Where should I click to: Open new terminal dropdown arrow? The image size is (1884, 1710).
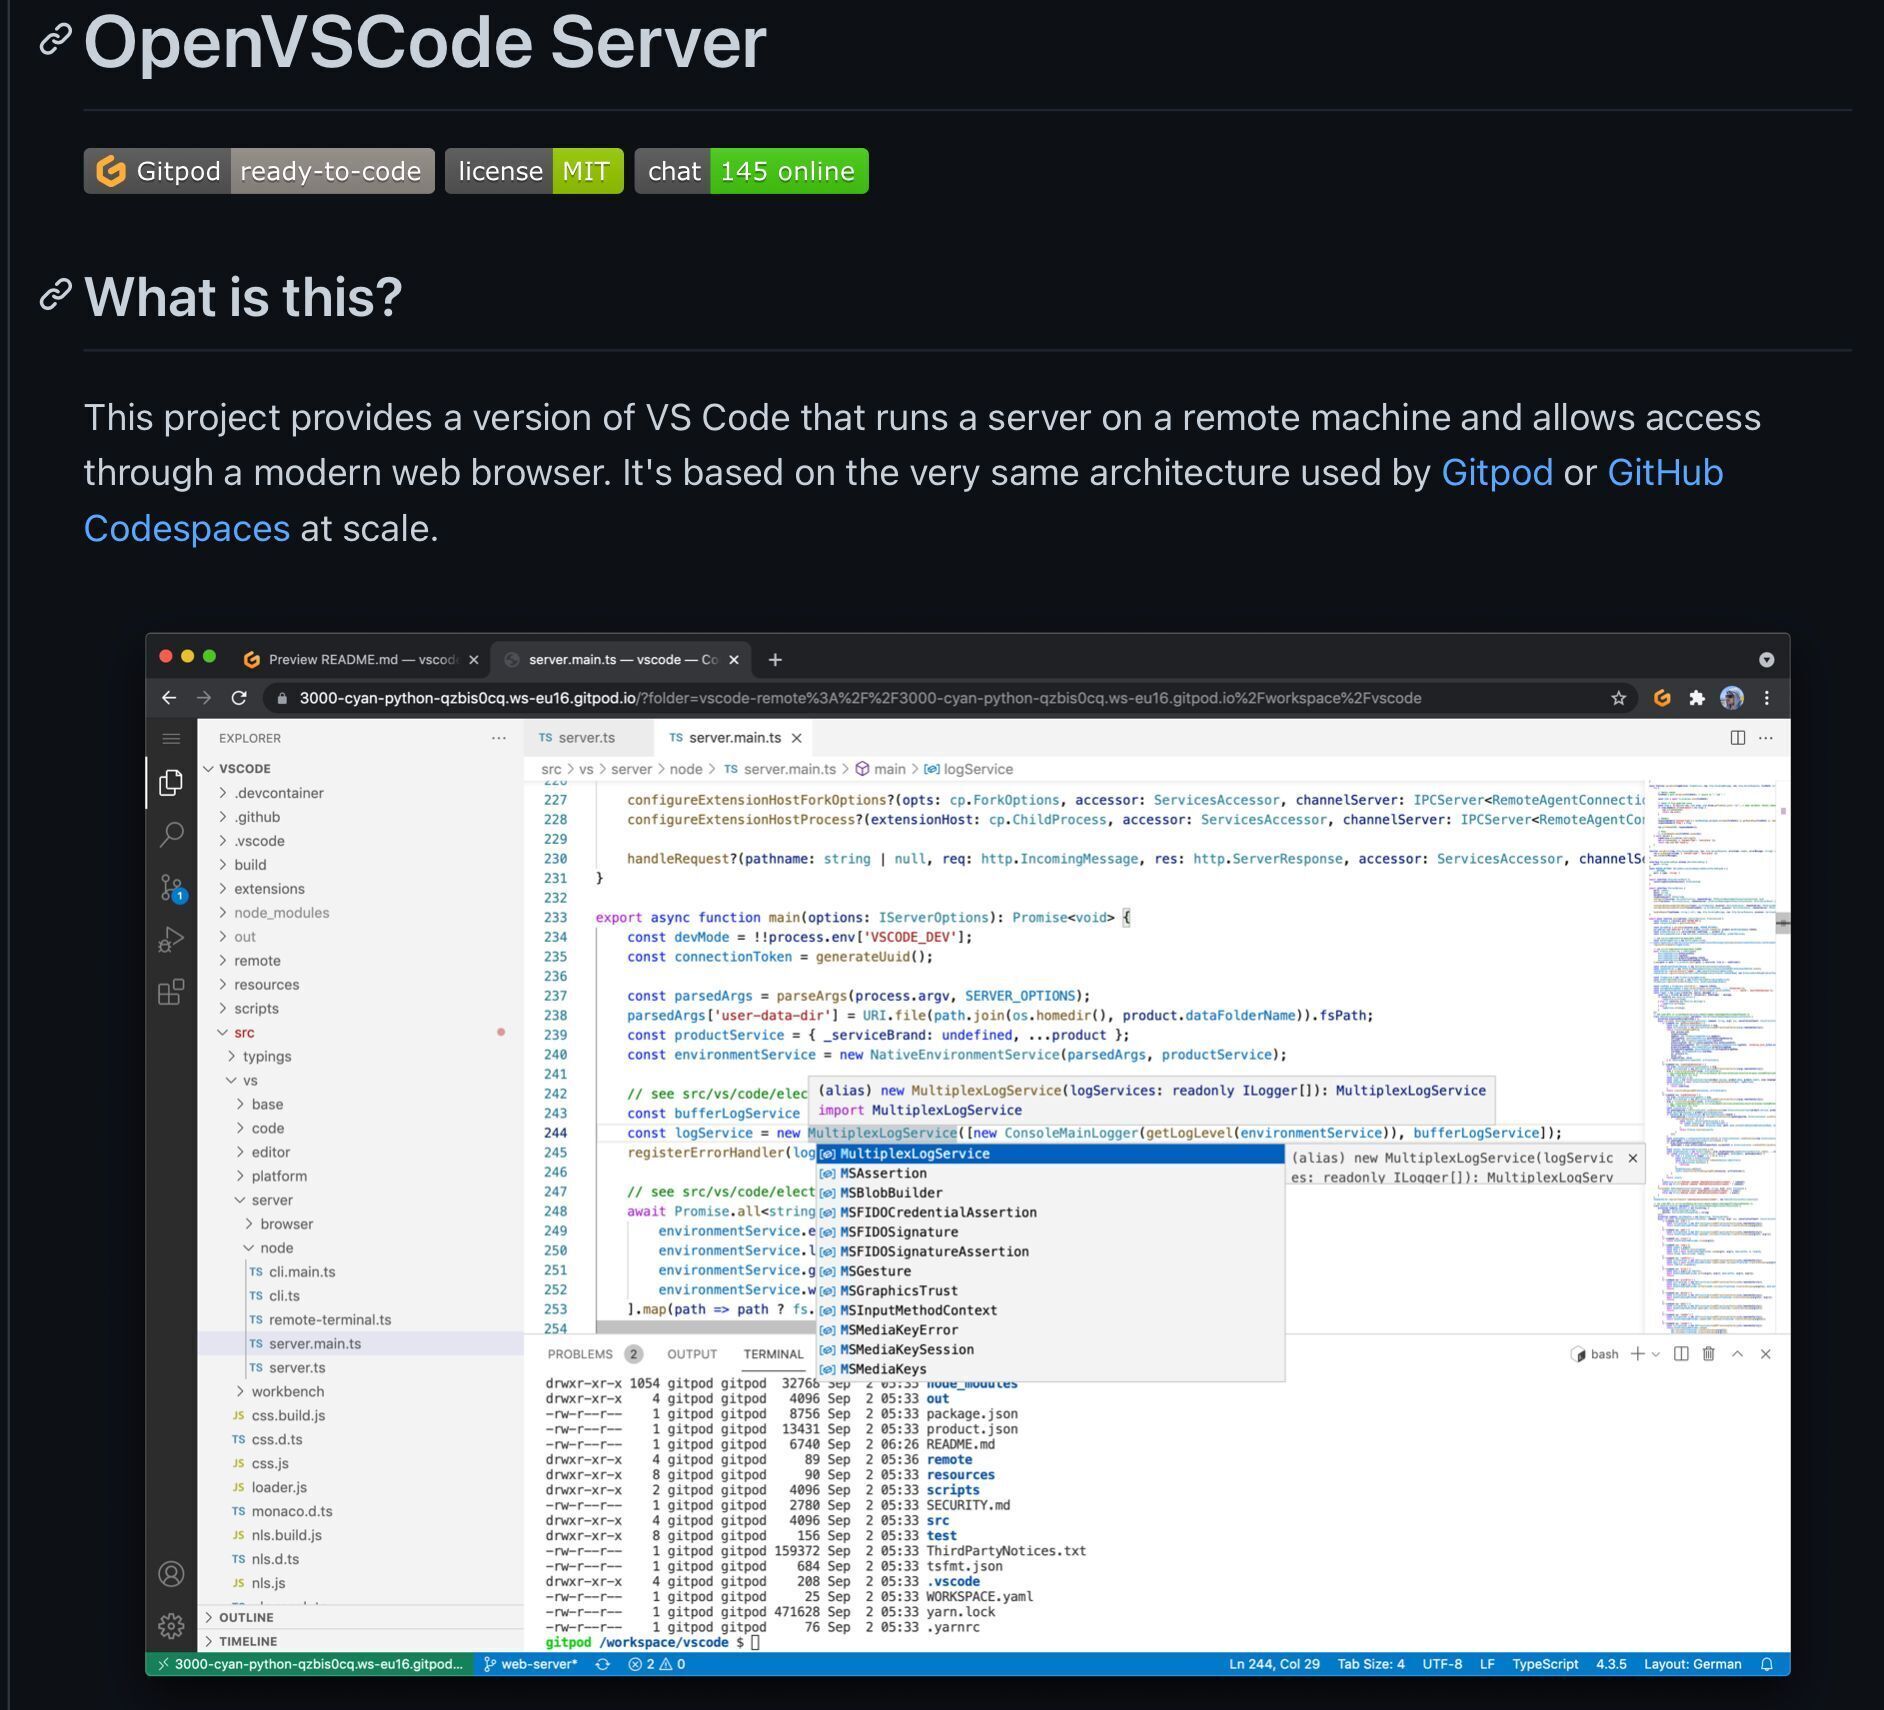click(1656, 1355)
